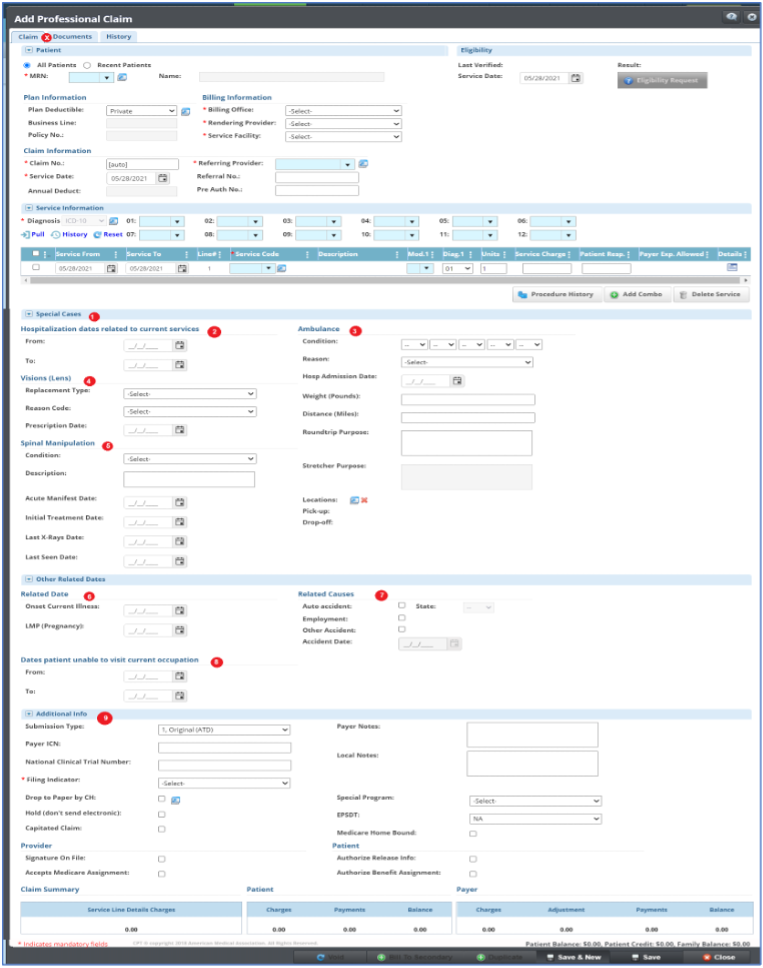
Task: Switch to the Documents tab
Action: coord(72,37)
